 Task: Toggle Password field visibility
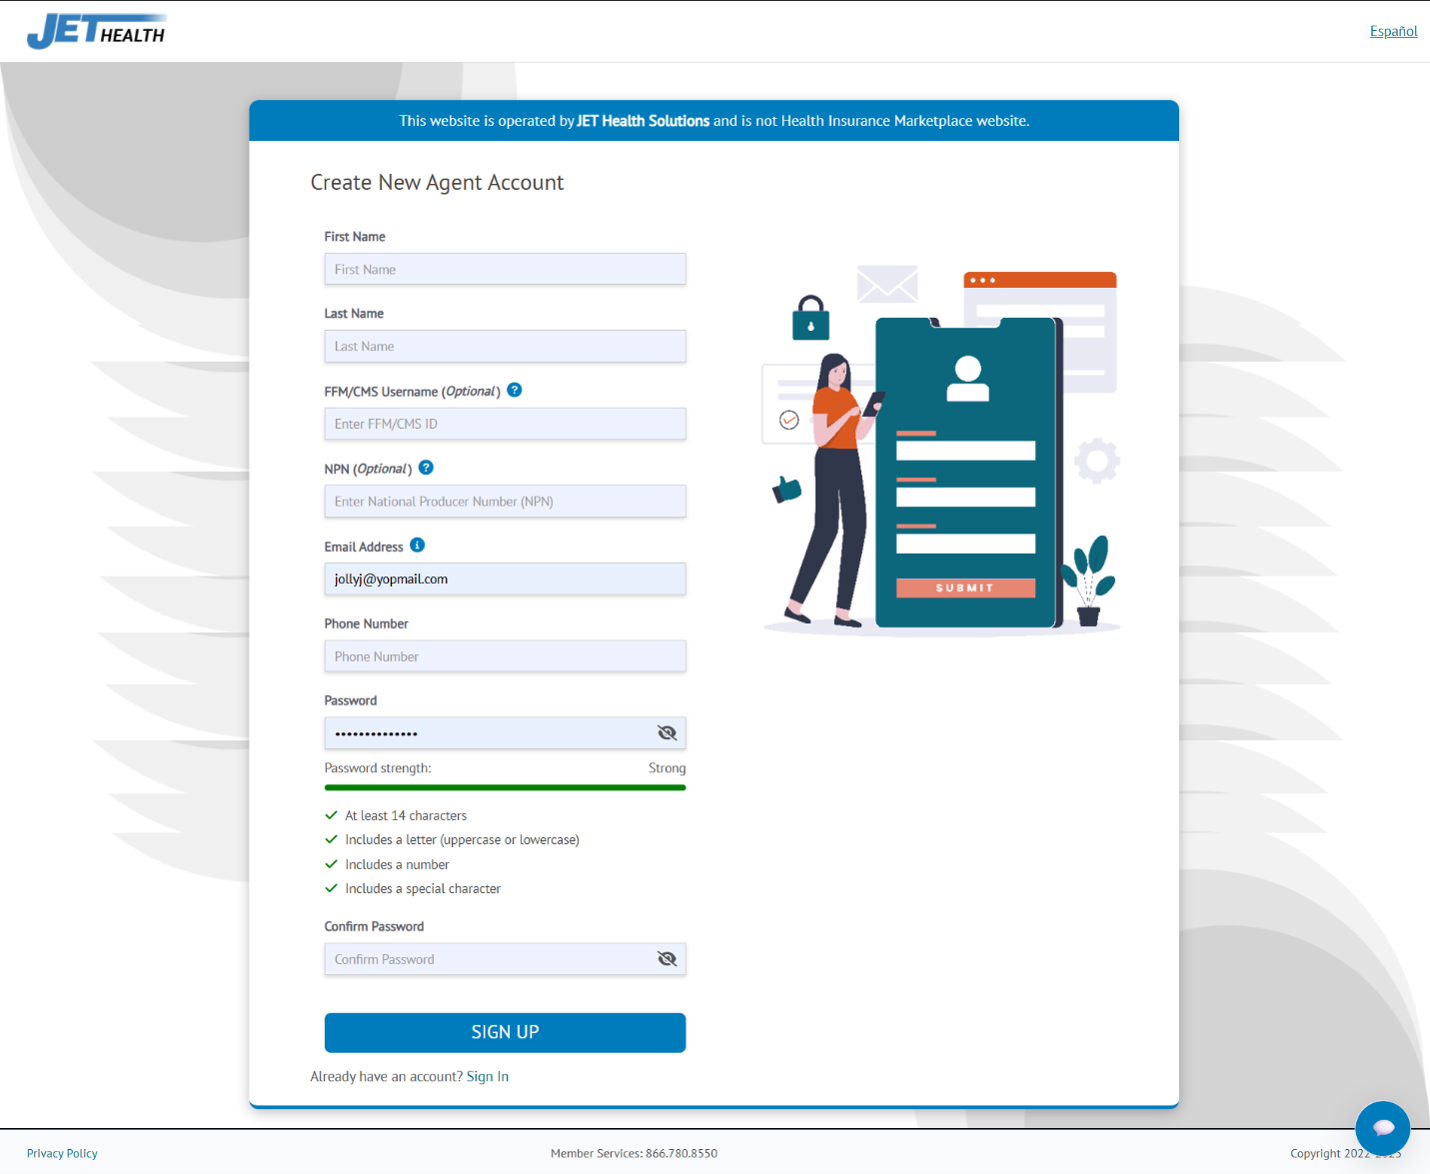pyautogui.click(x=667, y=733)
